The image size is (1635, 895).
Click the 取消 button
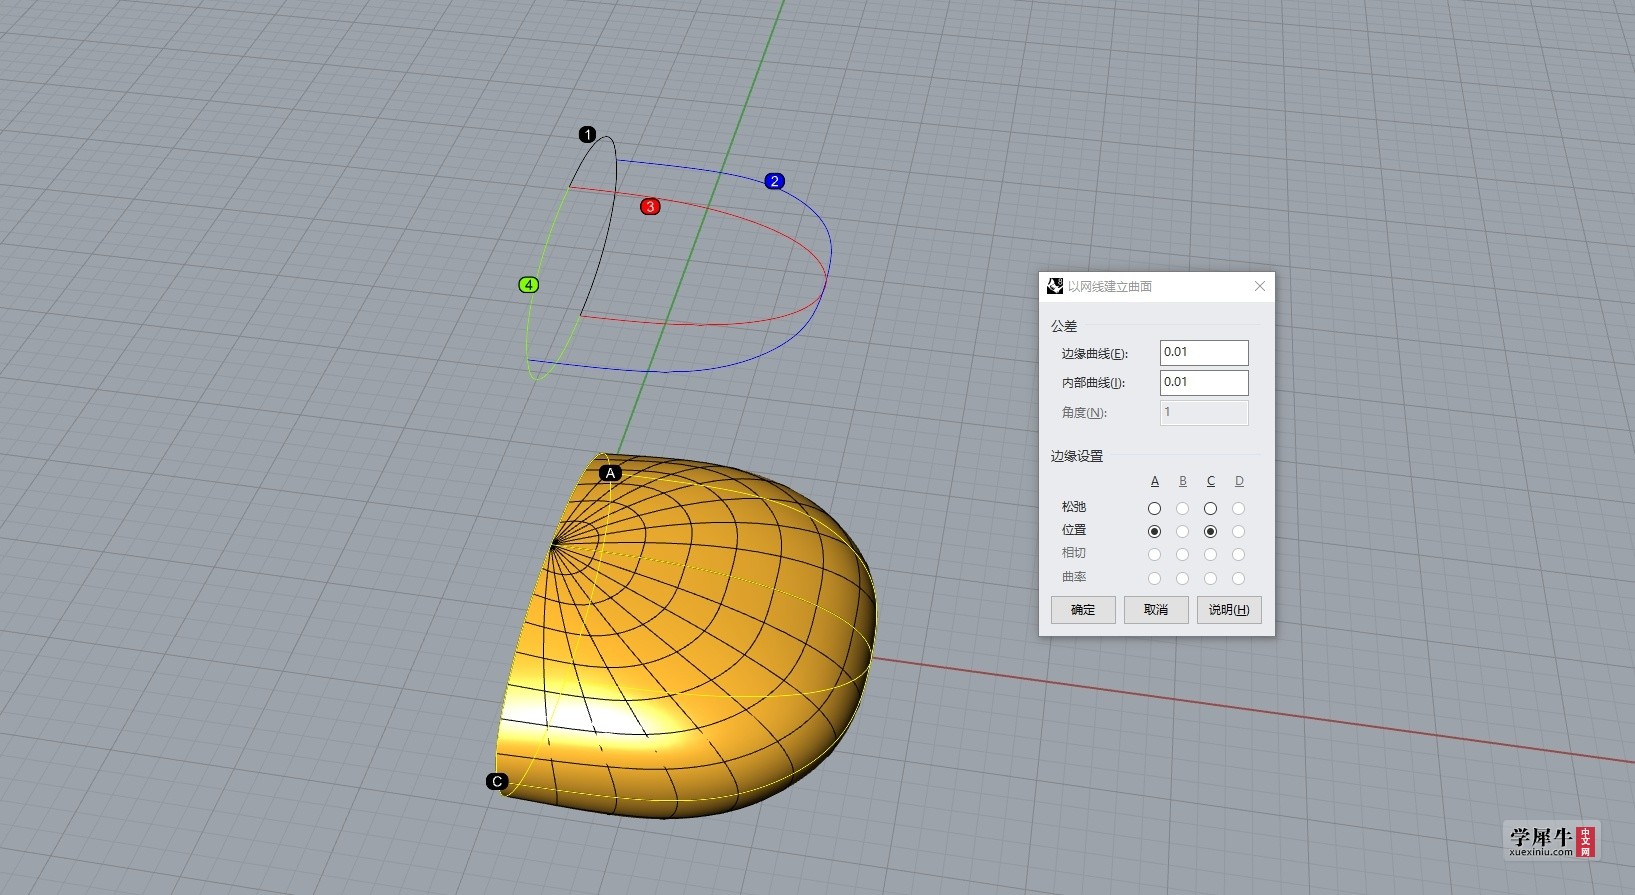[x=1156, y=610]
